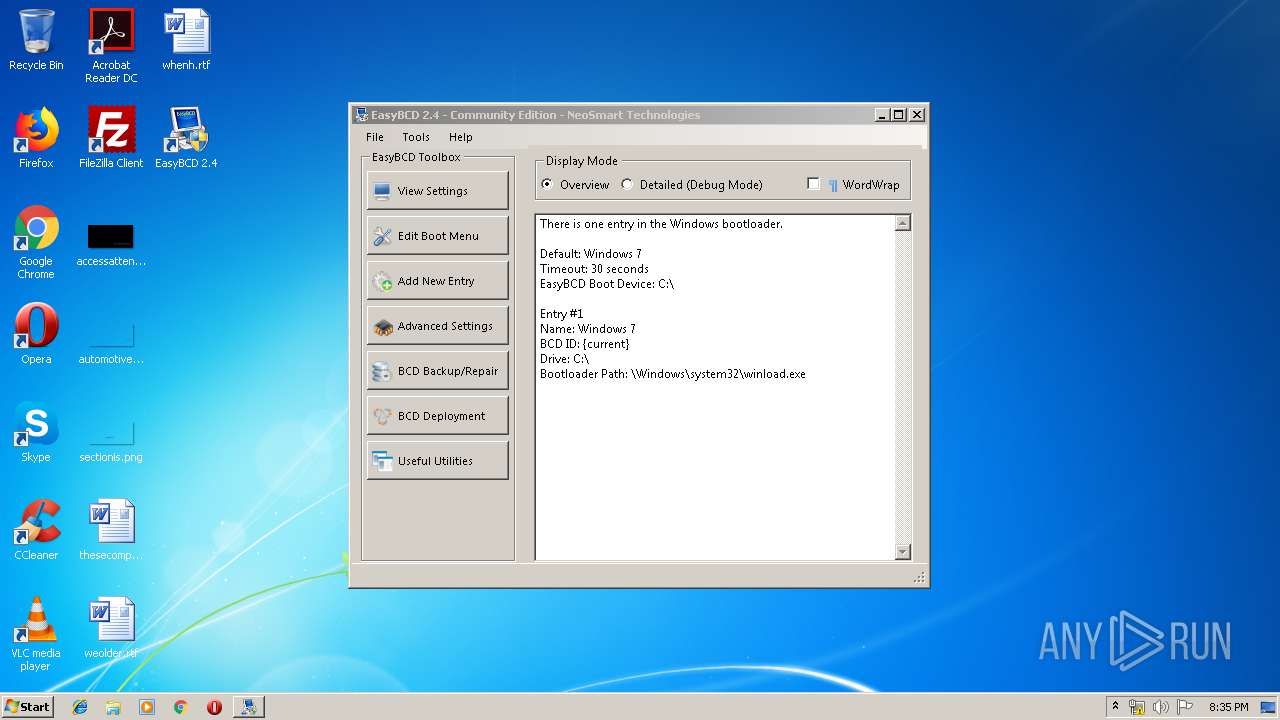The image size is (1280, 720).
Task: Select the Overview display mode
Action: point(575,185)
